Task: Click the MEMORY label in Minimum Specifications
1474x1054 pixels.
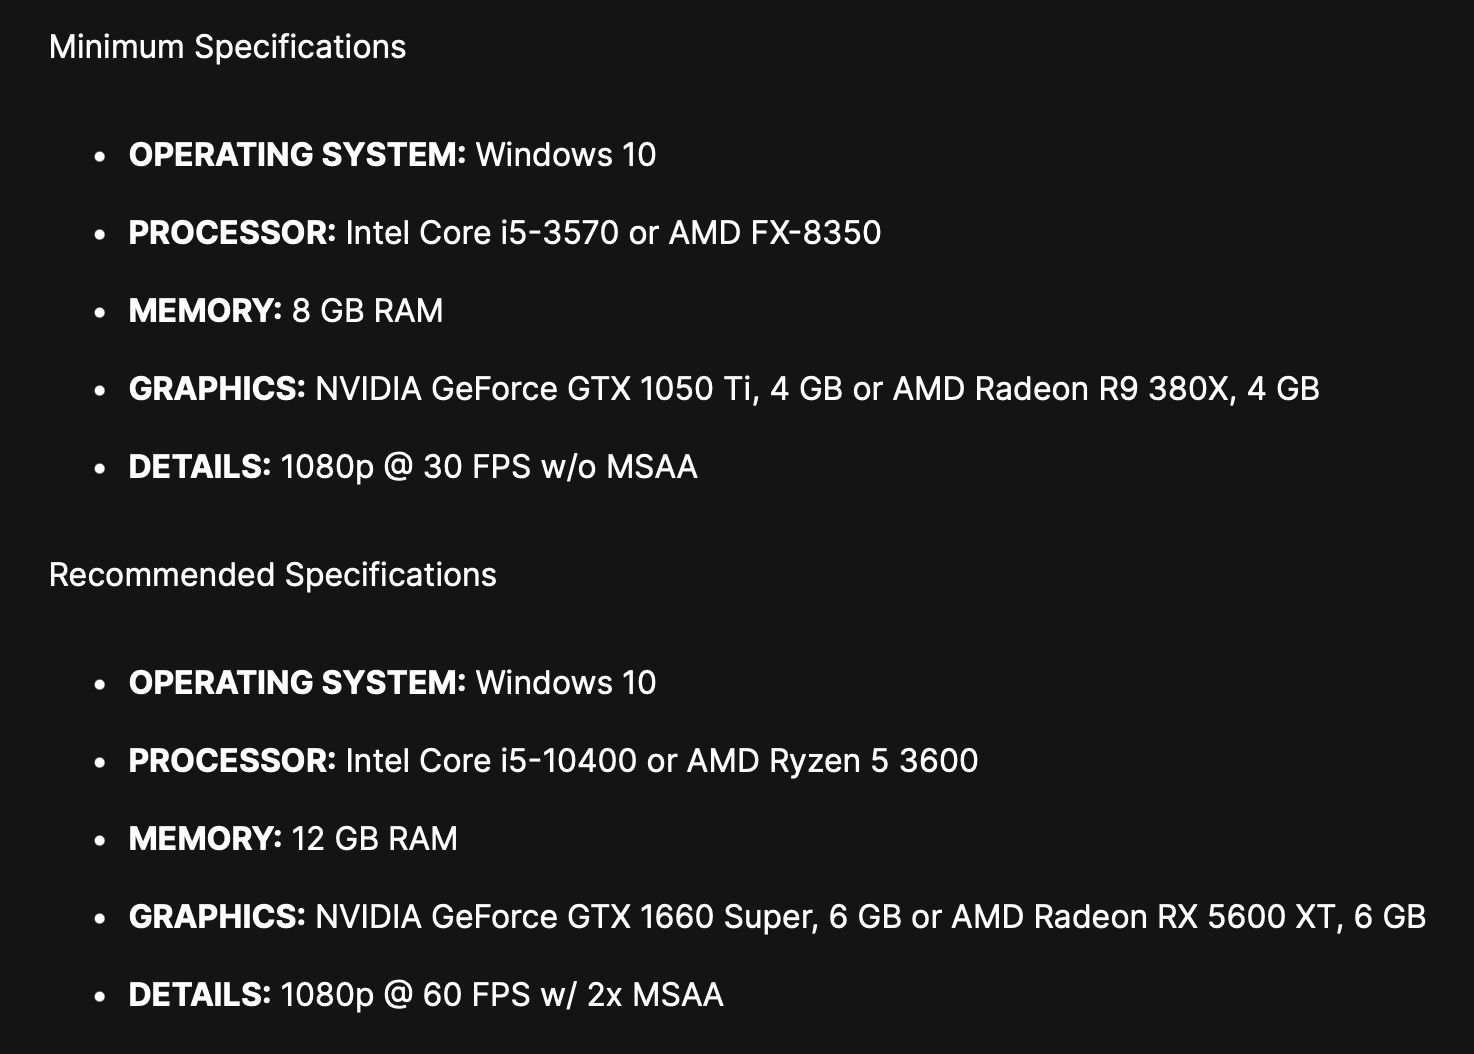Action: coord(205,311)
